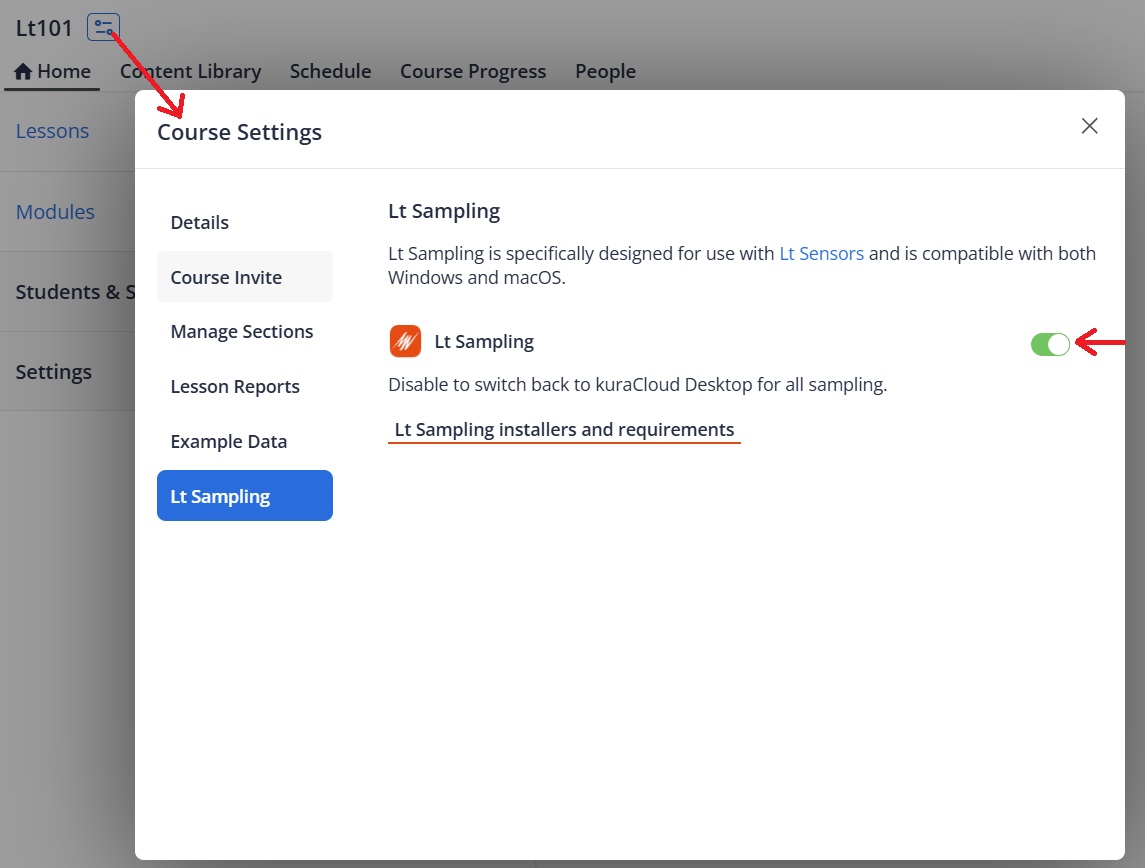Click the Home house icon
Viewport: 1145px width, 868px height.
pos(23,72)
